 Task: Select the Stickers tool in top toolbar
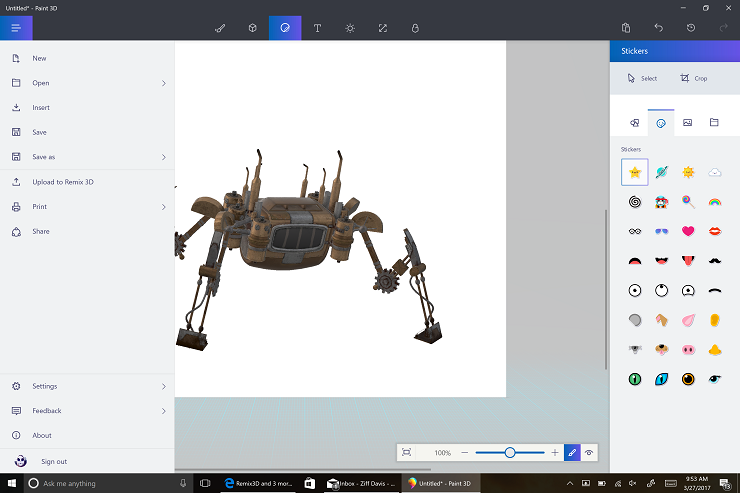click(x=285, y=28)
